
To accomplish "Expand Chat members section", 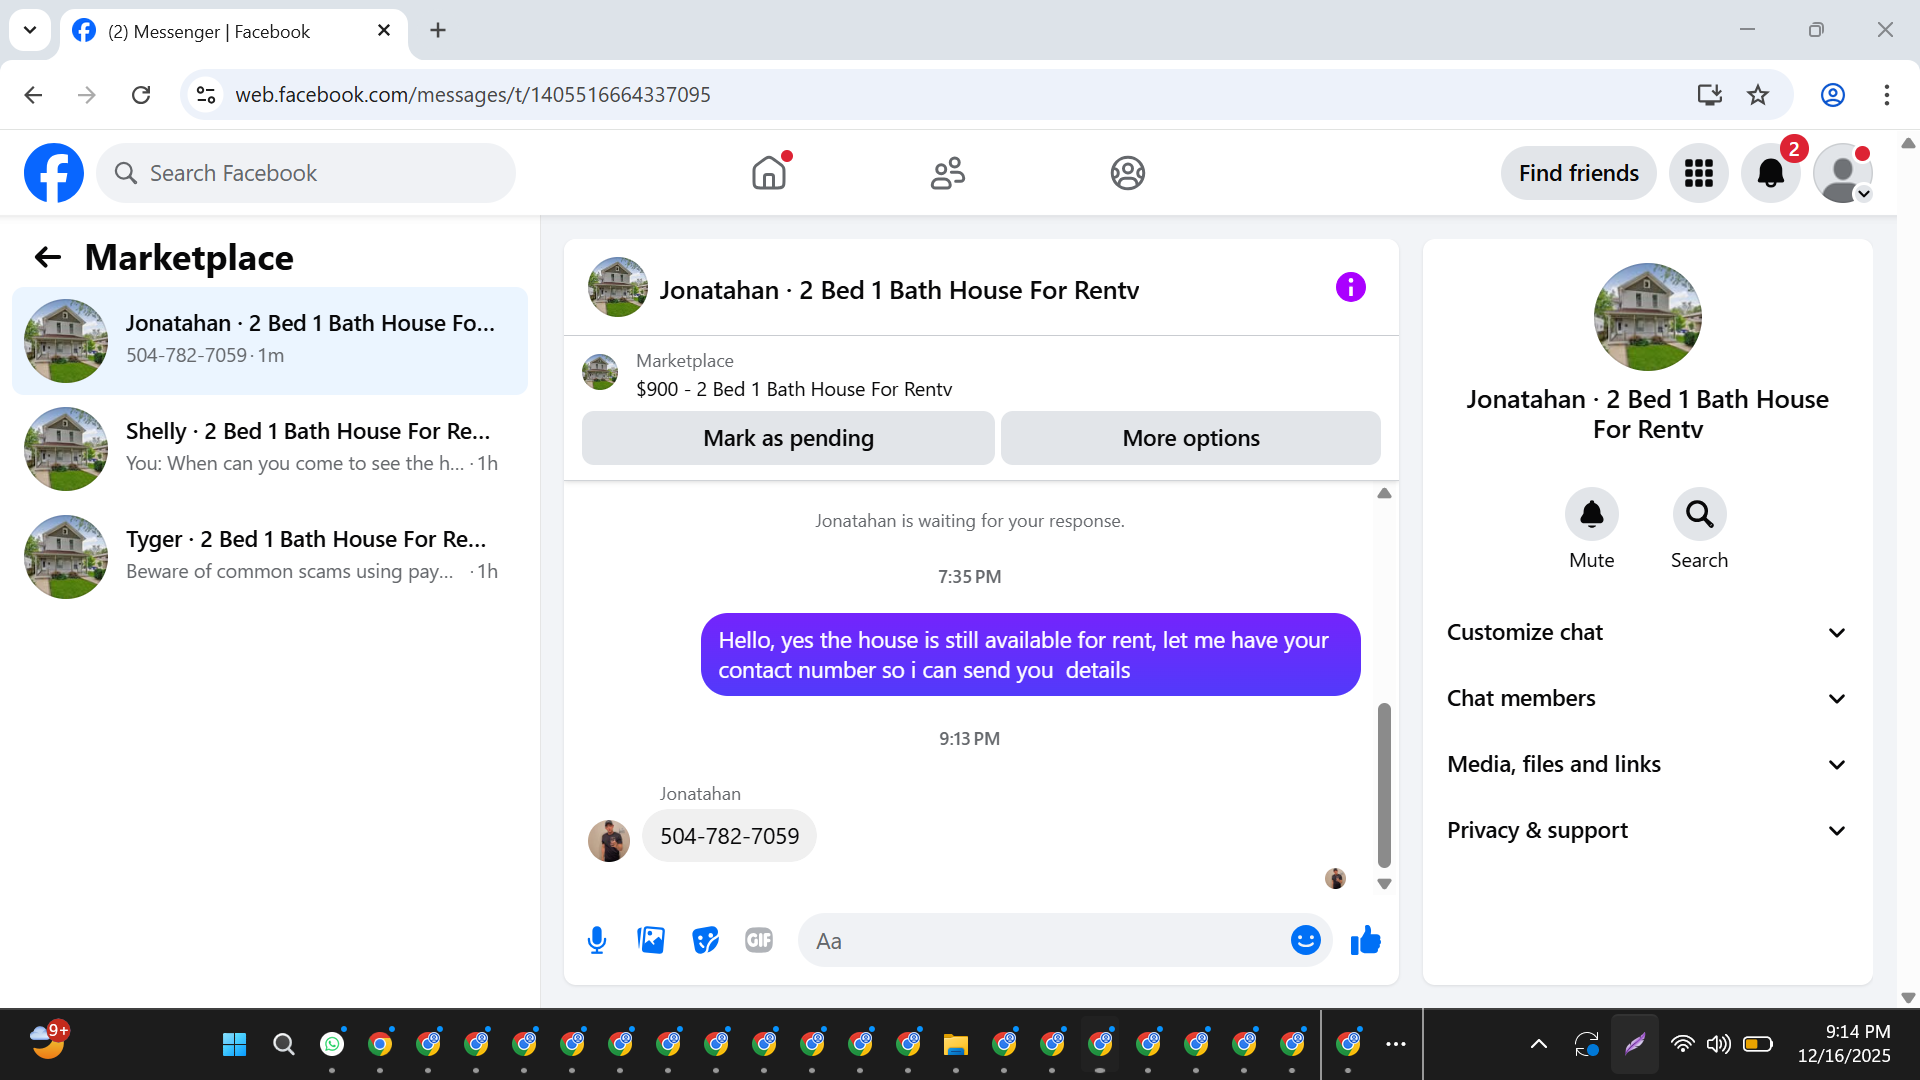I will pos(1646,698).
